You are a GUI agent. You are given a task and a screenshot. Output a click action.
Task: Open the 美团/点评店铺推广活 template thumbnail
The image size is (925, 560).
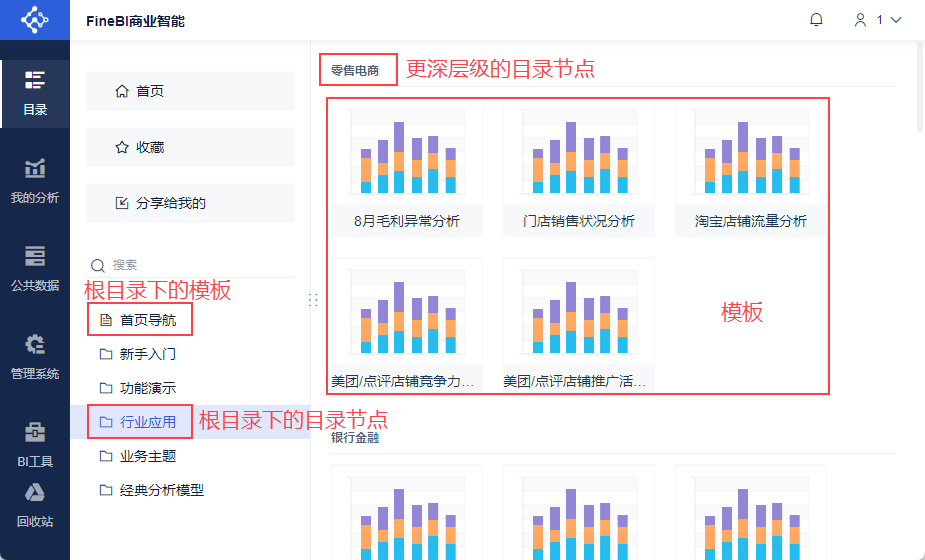[579, 325]
